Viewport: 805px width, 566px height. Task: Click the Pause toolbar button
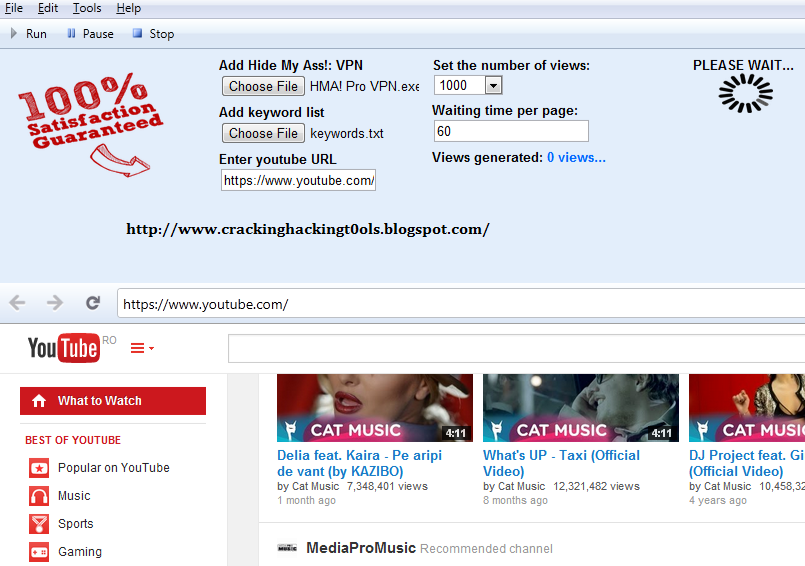(x=90, y=34)
